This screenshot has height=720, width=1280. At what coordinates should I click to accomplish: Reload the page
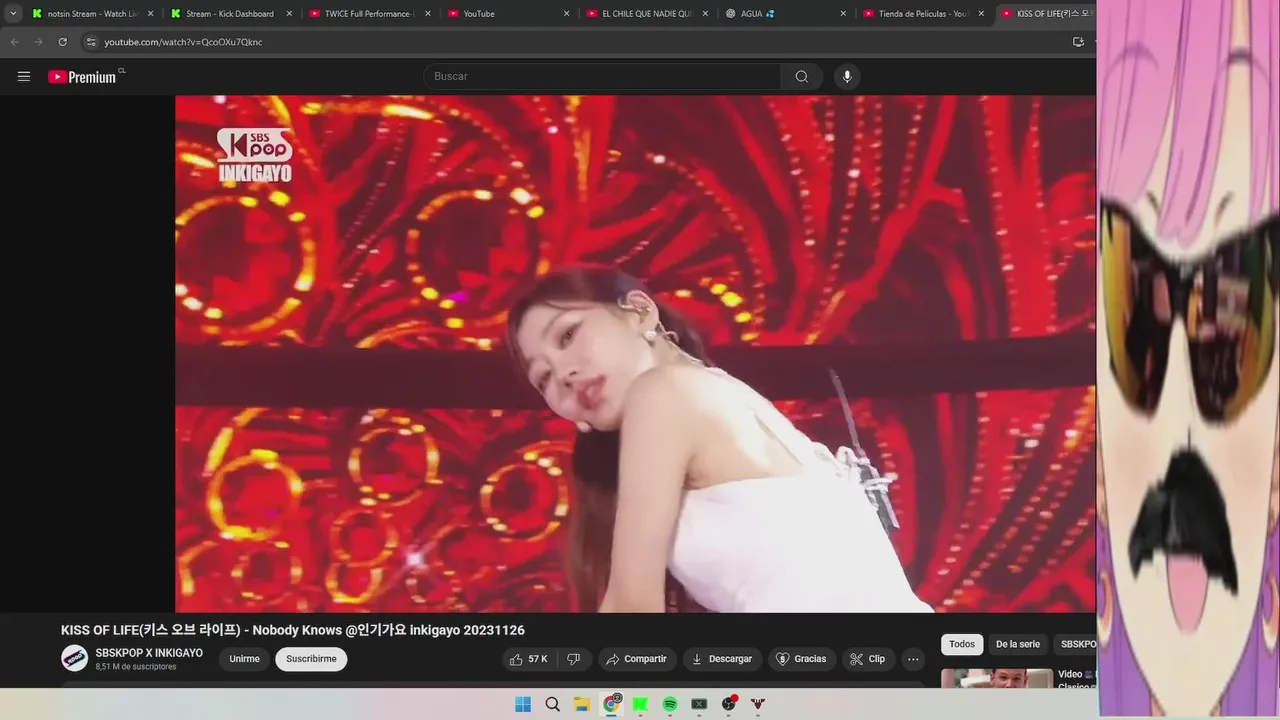(62, 42)
